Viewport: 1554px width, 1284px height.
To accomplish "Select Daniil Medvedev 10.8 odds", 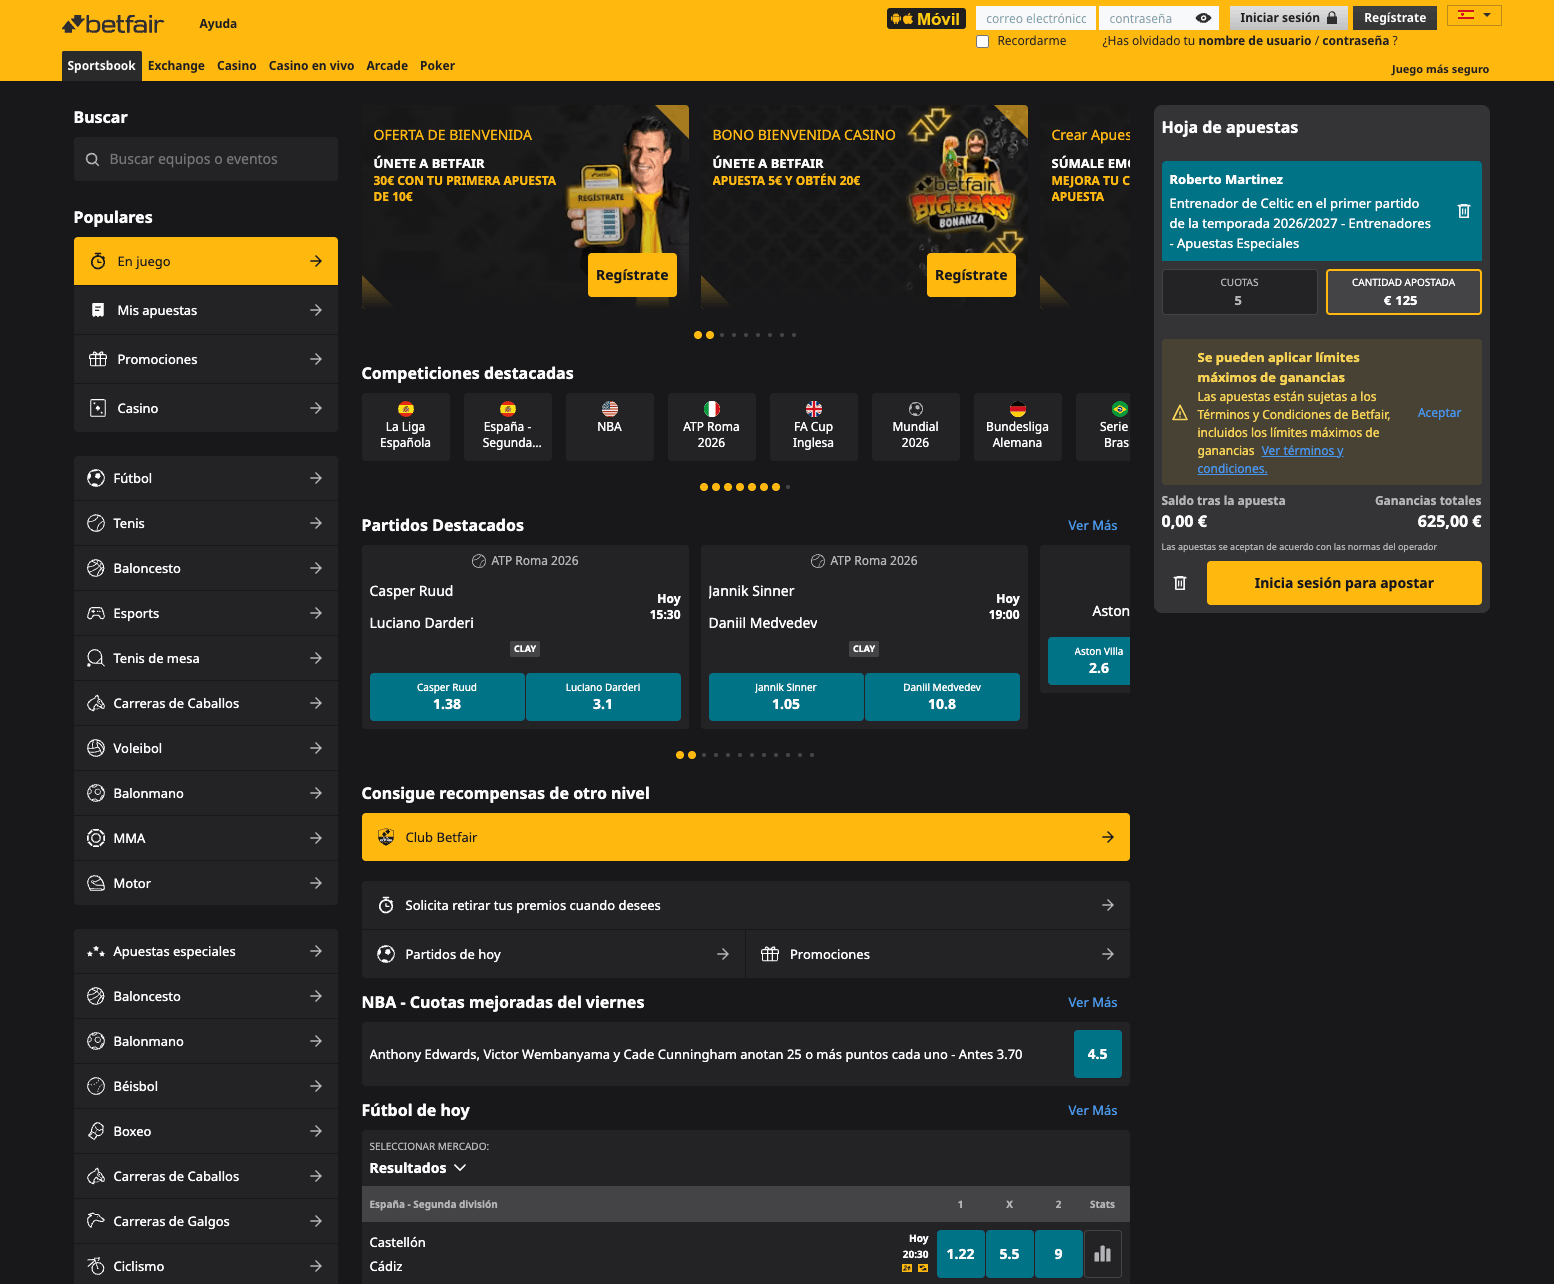I will click(x=942, y=697).
